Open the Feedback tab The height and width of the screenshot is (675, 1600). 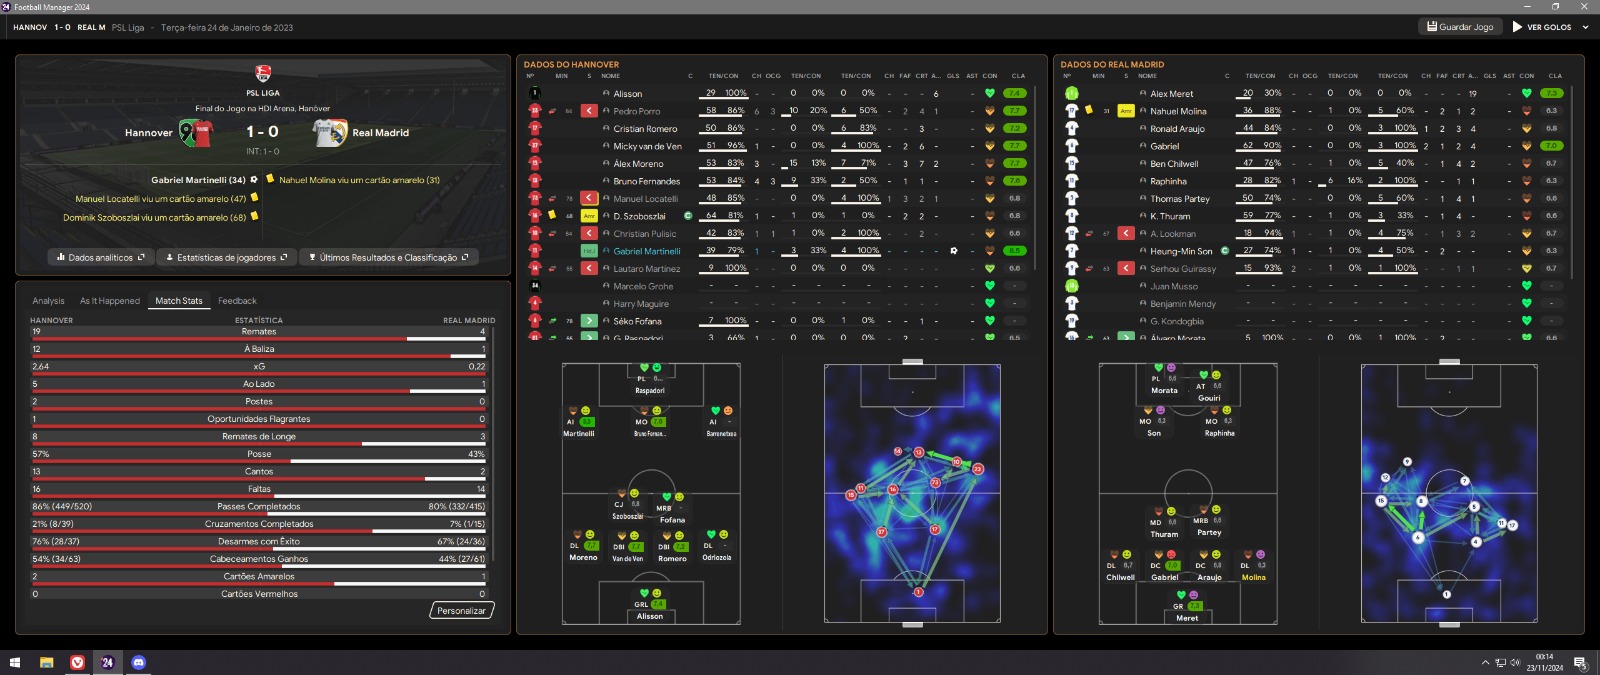click(237, 300)
